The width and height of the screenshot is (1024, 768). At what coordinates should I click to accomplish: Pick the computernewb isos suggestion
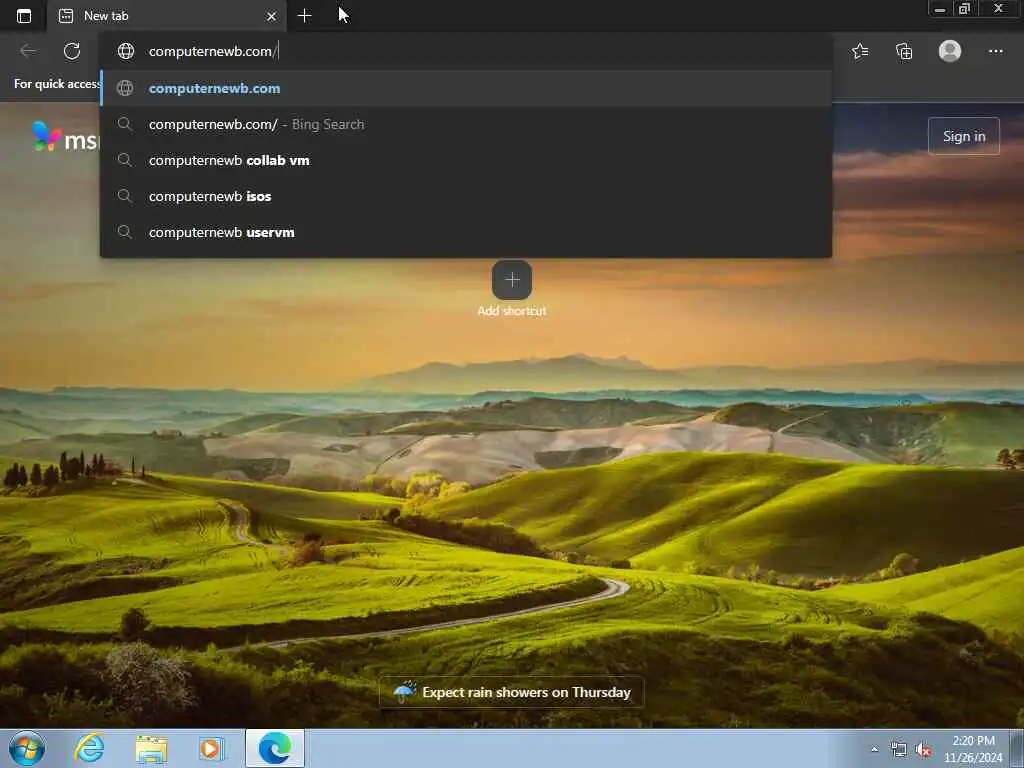pos(466,196)
